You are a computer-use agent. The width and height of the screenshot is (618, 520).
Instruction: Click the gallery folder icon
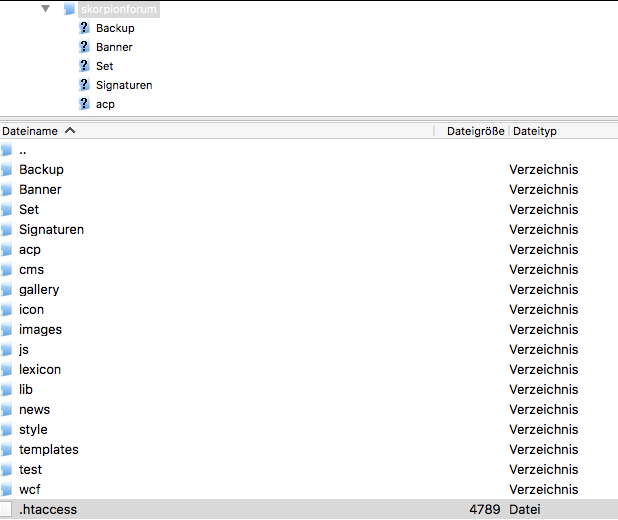click(x=7, y=290)
